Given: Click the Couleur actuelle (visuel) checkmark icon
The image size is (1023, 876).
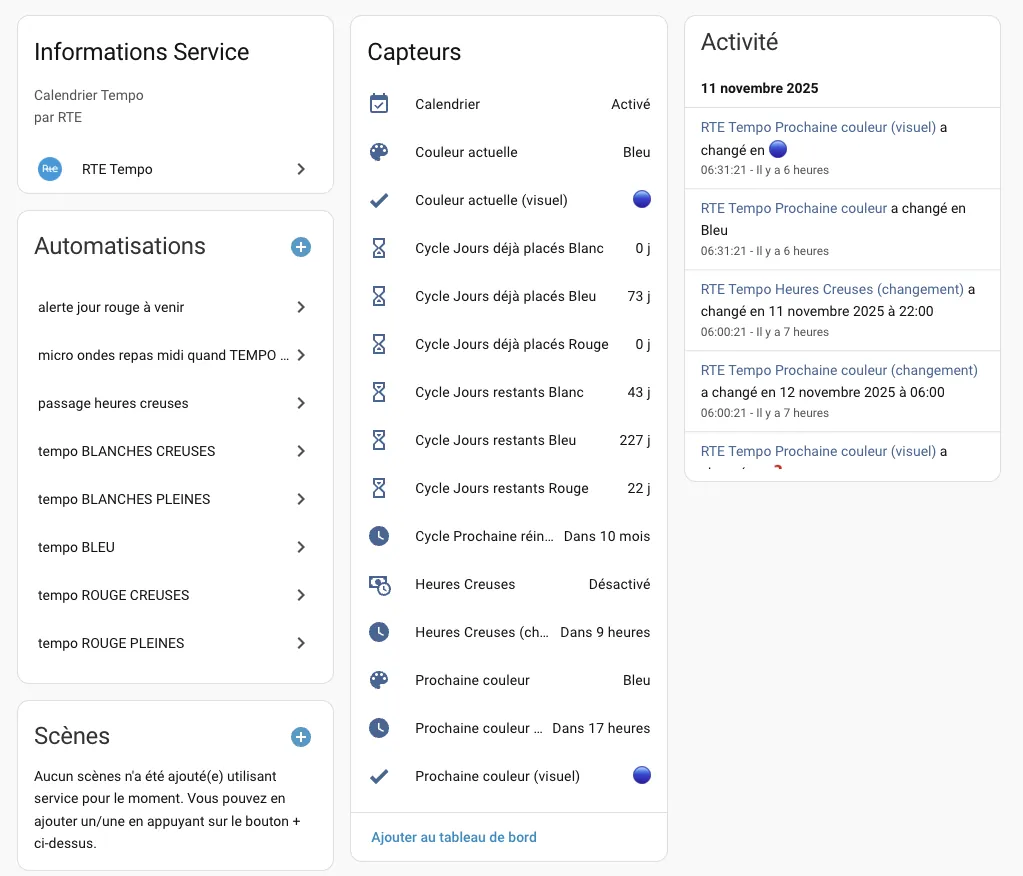Looking at the screenshot, I should tap(379, 200).
